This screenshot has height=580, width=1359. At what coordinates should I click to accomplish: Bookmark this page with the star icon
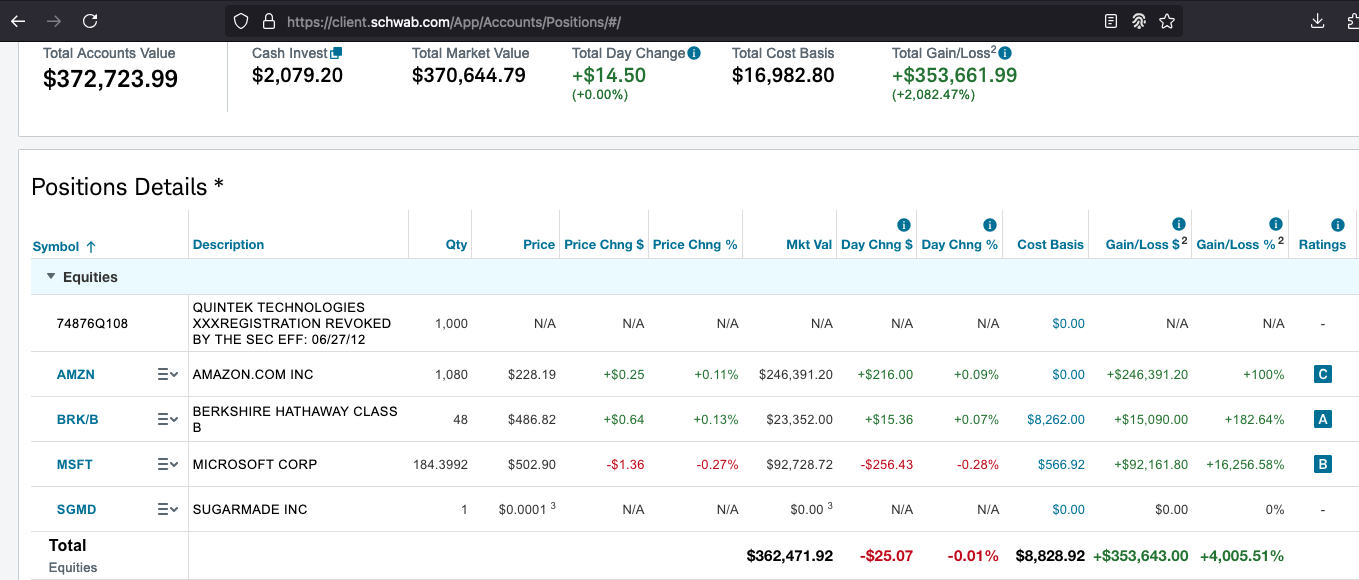[1167, 21]
